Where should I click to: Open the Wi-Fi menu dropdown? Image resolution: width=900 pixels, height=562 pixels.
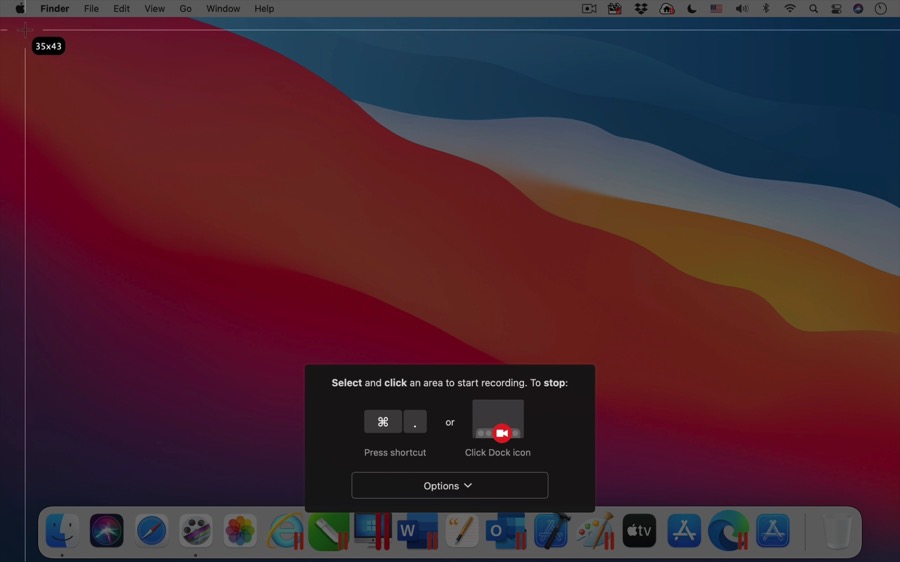(790, 9)
